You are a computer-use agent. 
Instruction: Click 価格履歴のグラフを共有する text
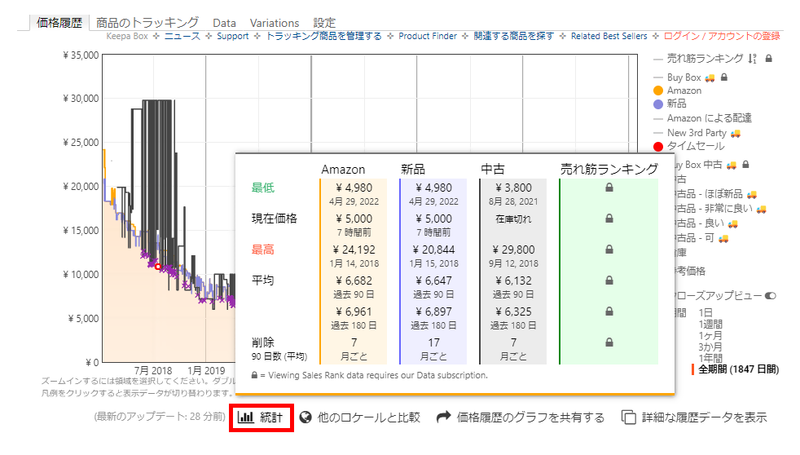tap(531, 417)
